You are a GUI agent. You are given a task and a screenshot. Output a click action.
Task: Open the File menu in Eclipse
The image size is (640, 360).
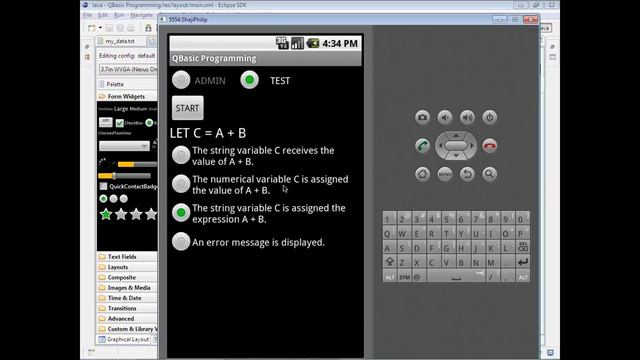(87, 15)
